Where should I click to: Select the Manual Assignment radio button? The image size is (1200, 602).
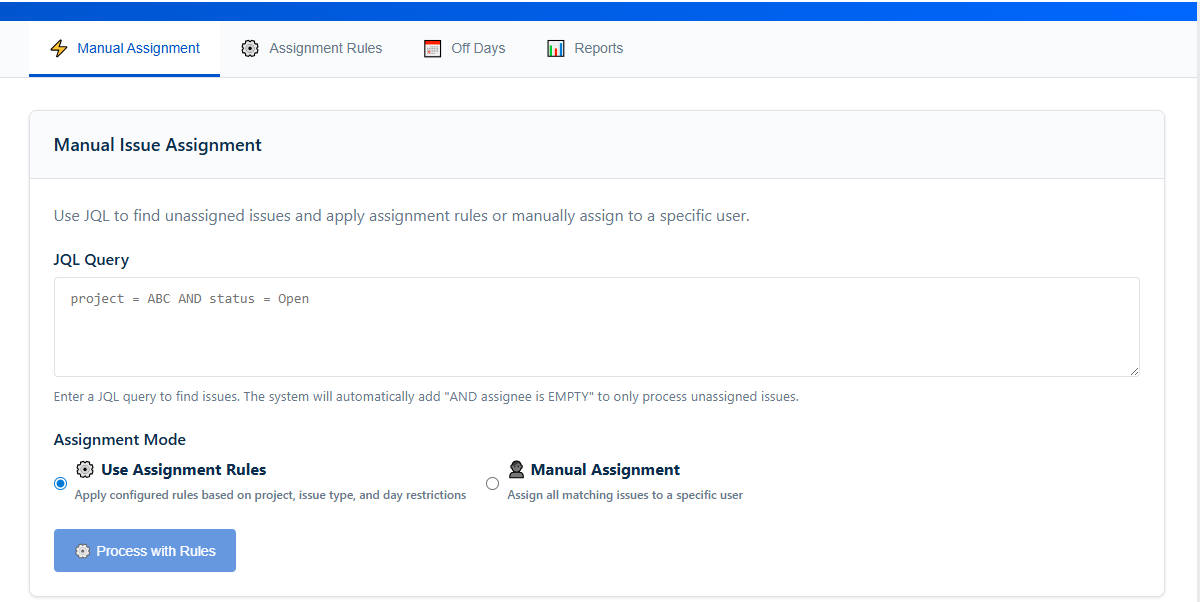click(492, 483)
